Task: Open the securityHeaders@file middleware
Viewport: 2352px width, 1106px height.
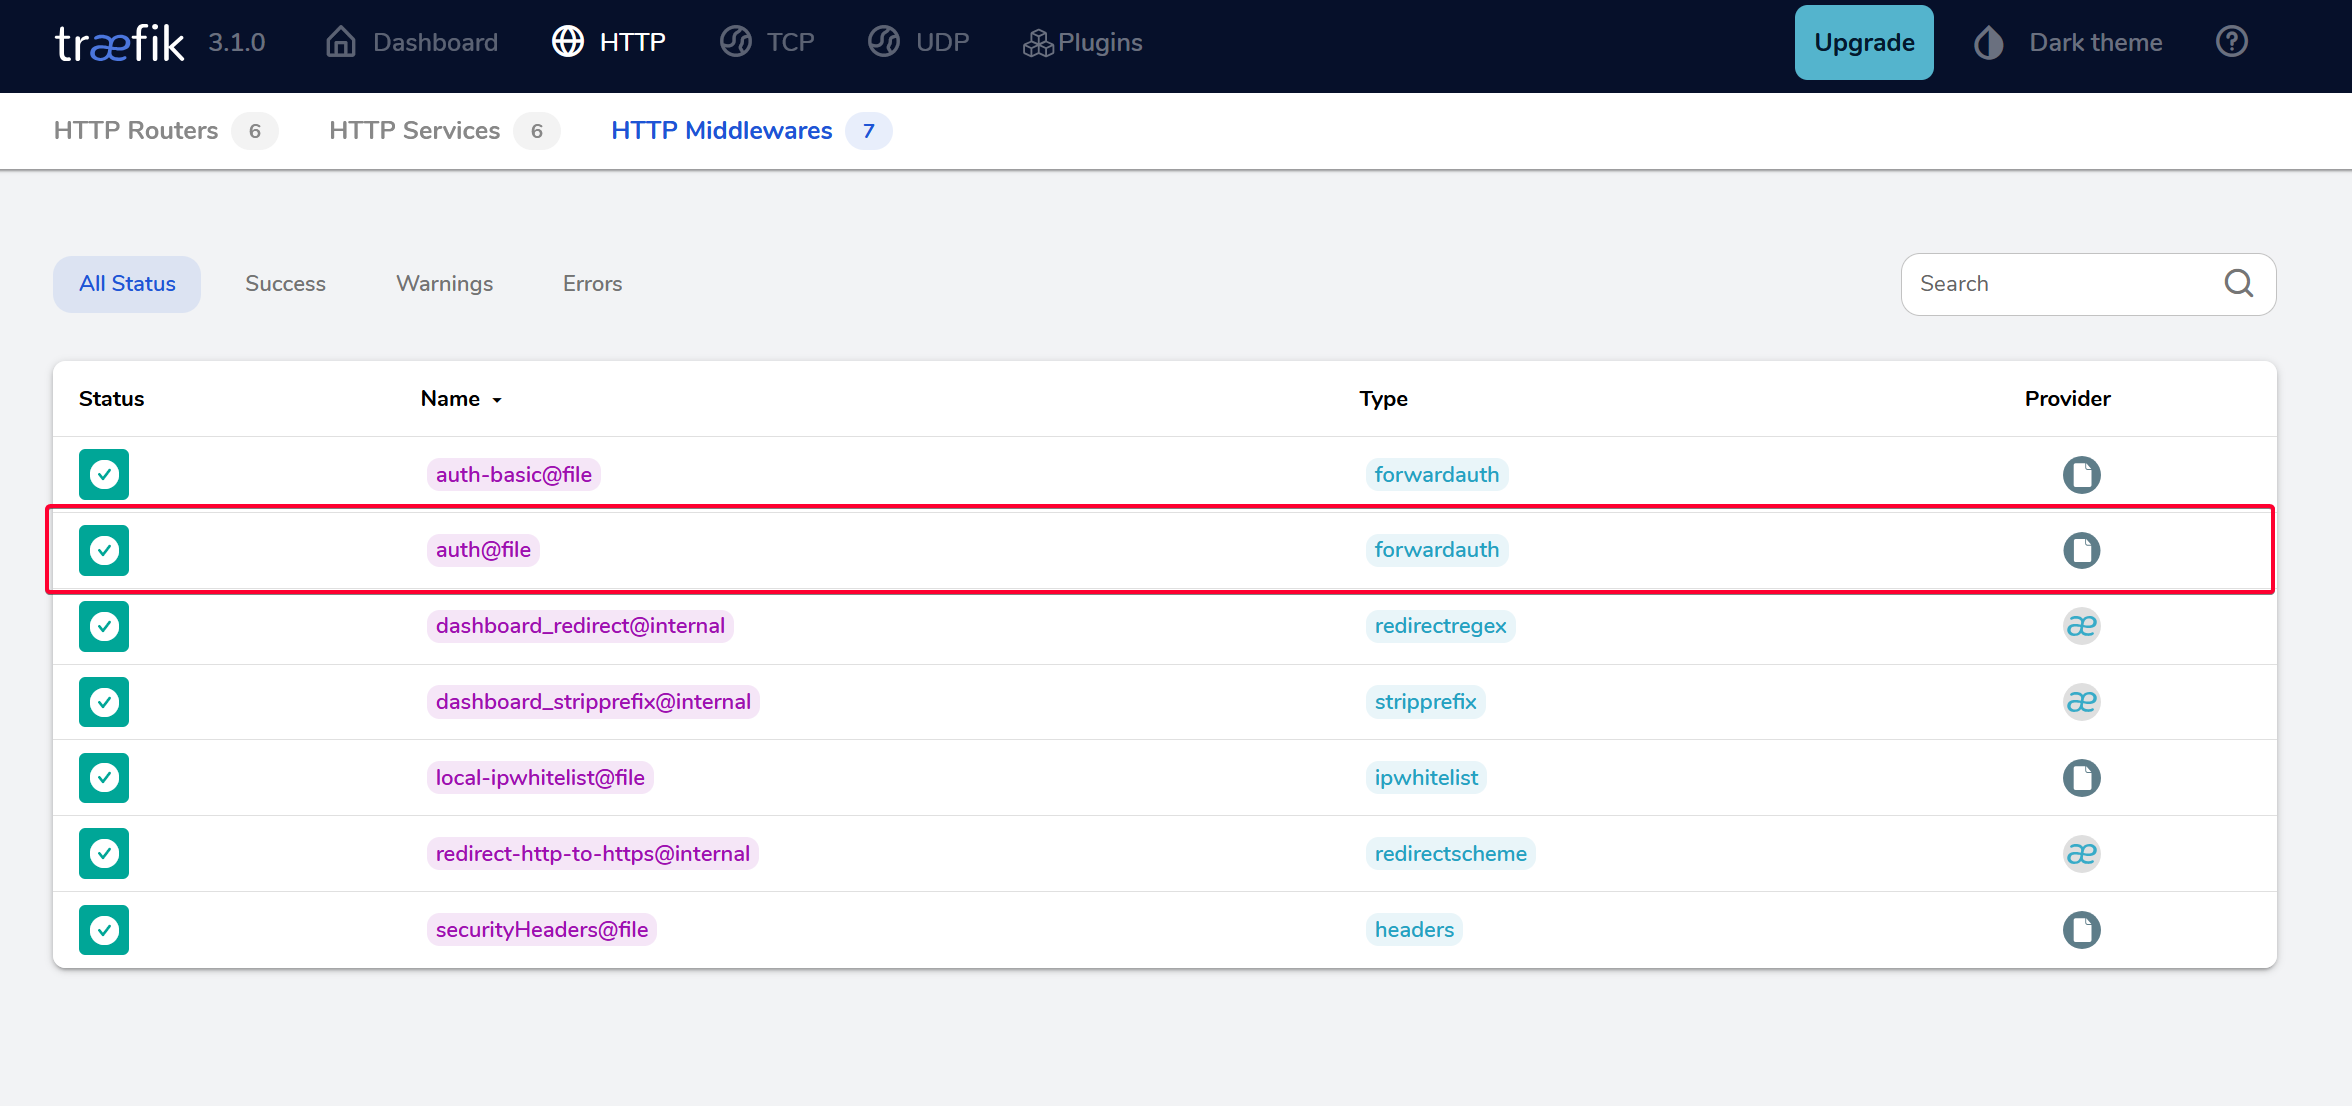Action: click(542, 930)
